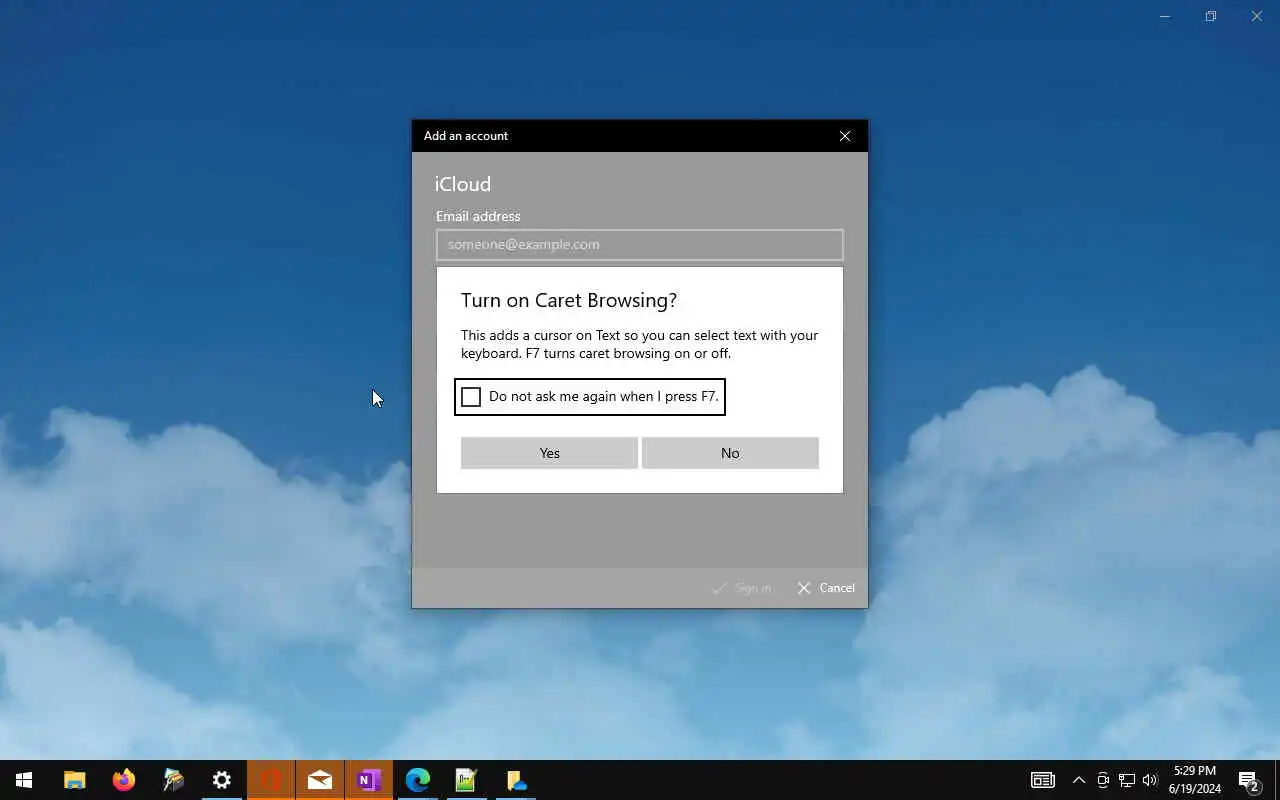This screenshot has height=800, width=1280.
Task: Open the Windows Start menu
Action: [24, 780]
